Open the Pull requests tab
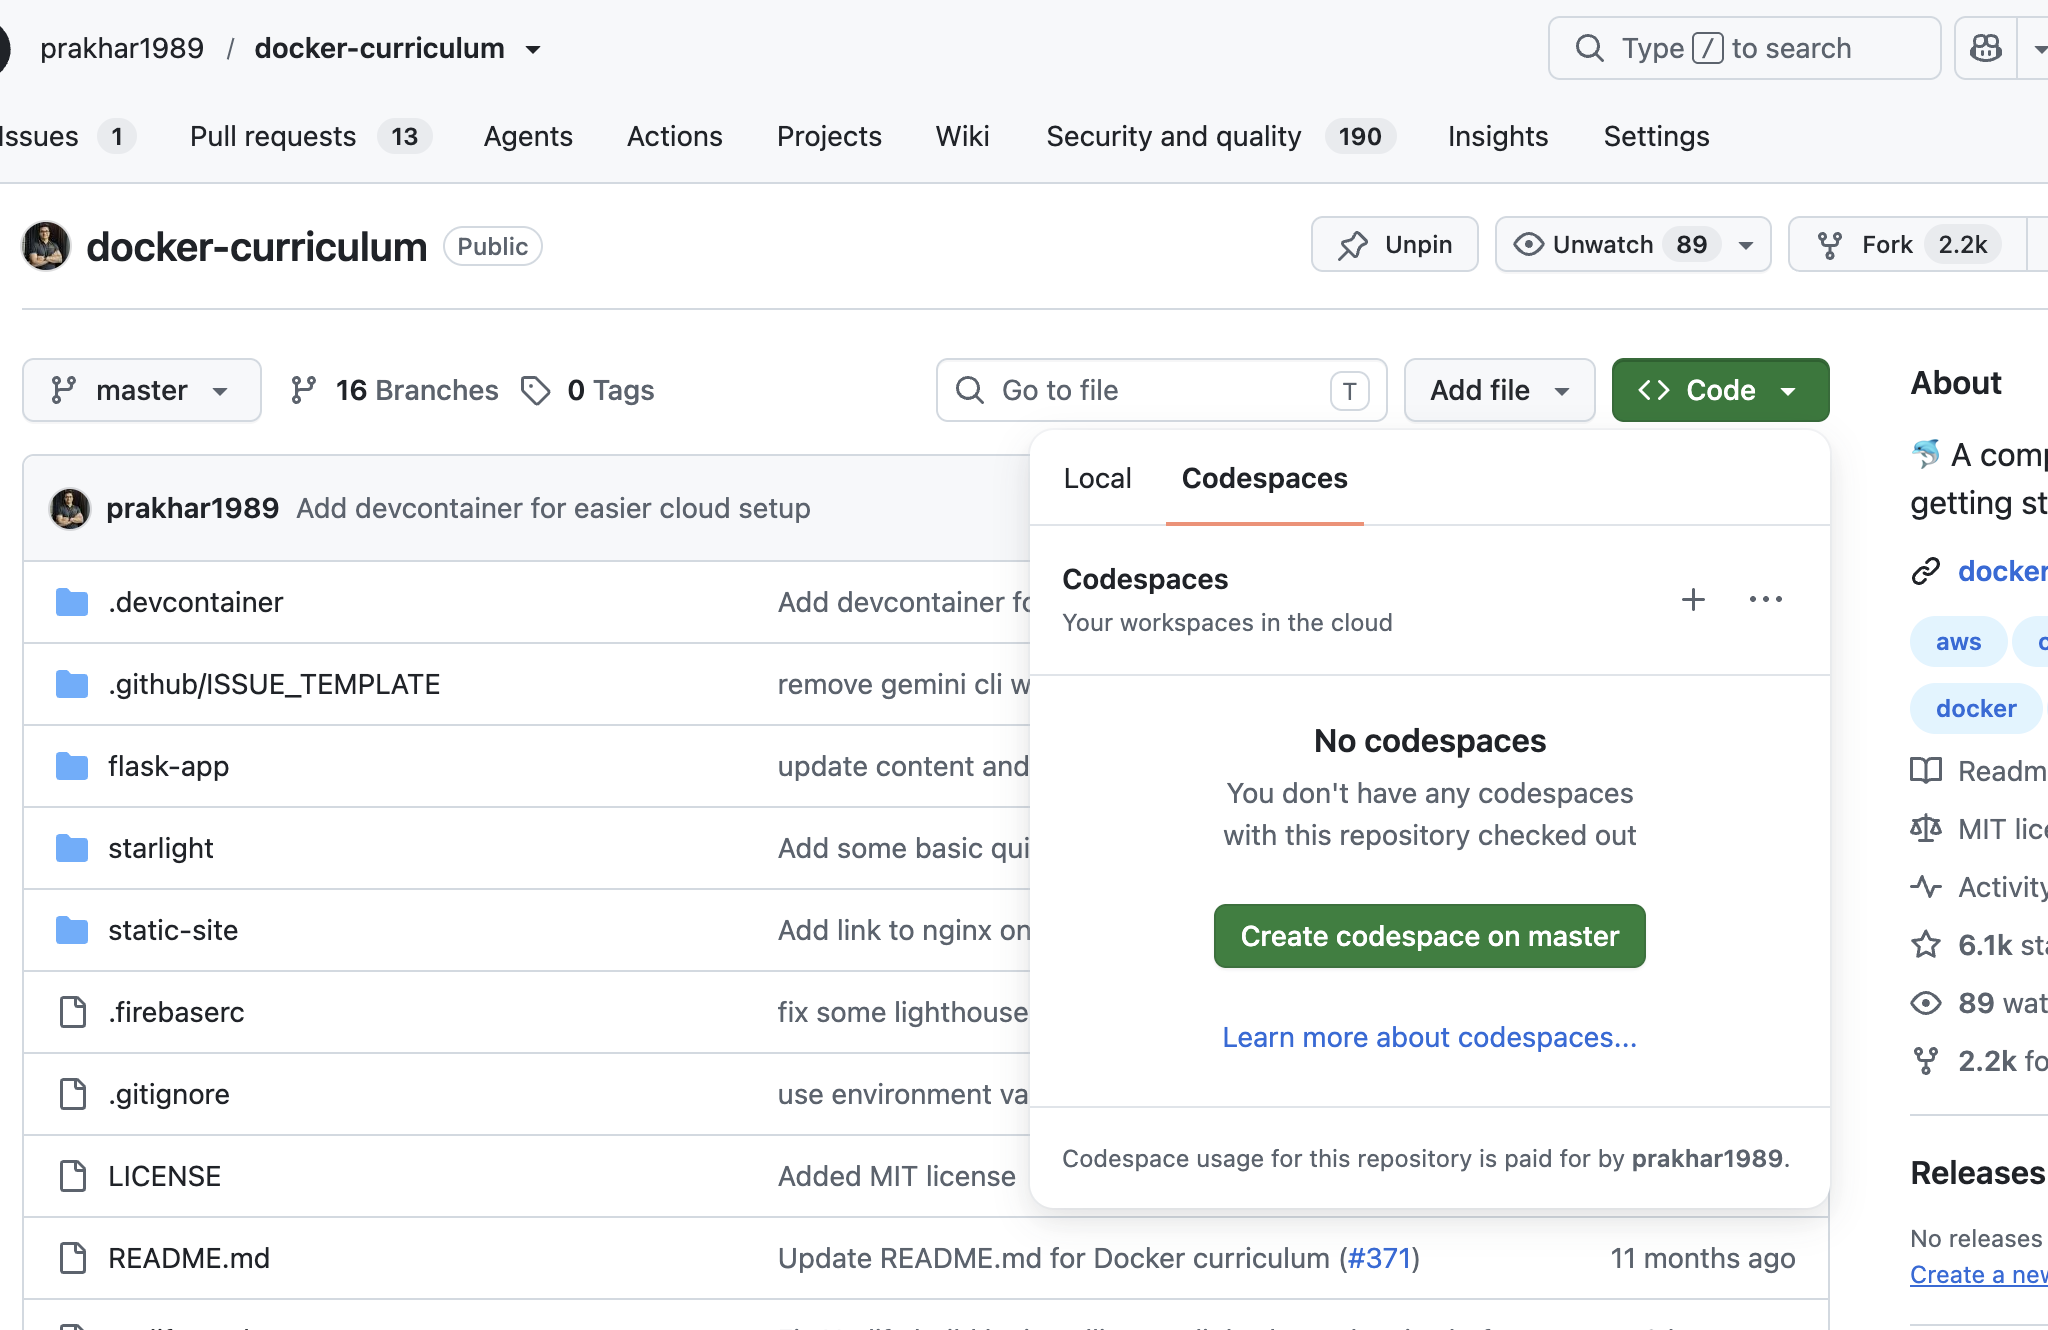This screenshot has height=1330, width=2048. click(310, 136)
